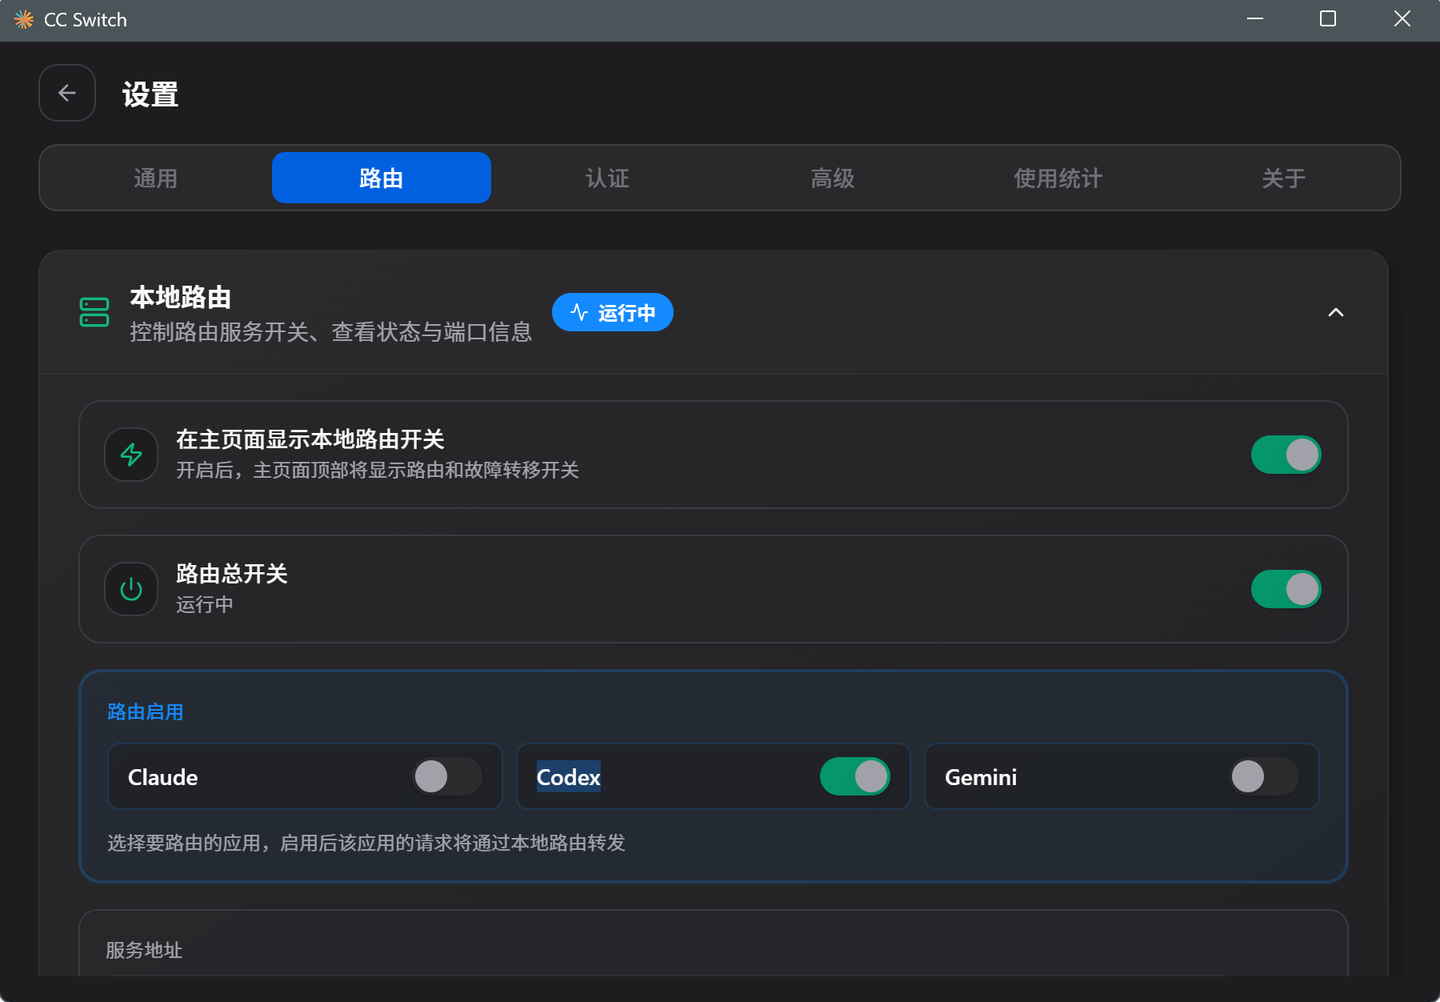Disable the Codex routing toggle
This screenshot has height=1002, width=1440.
[x=855, y=777]
